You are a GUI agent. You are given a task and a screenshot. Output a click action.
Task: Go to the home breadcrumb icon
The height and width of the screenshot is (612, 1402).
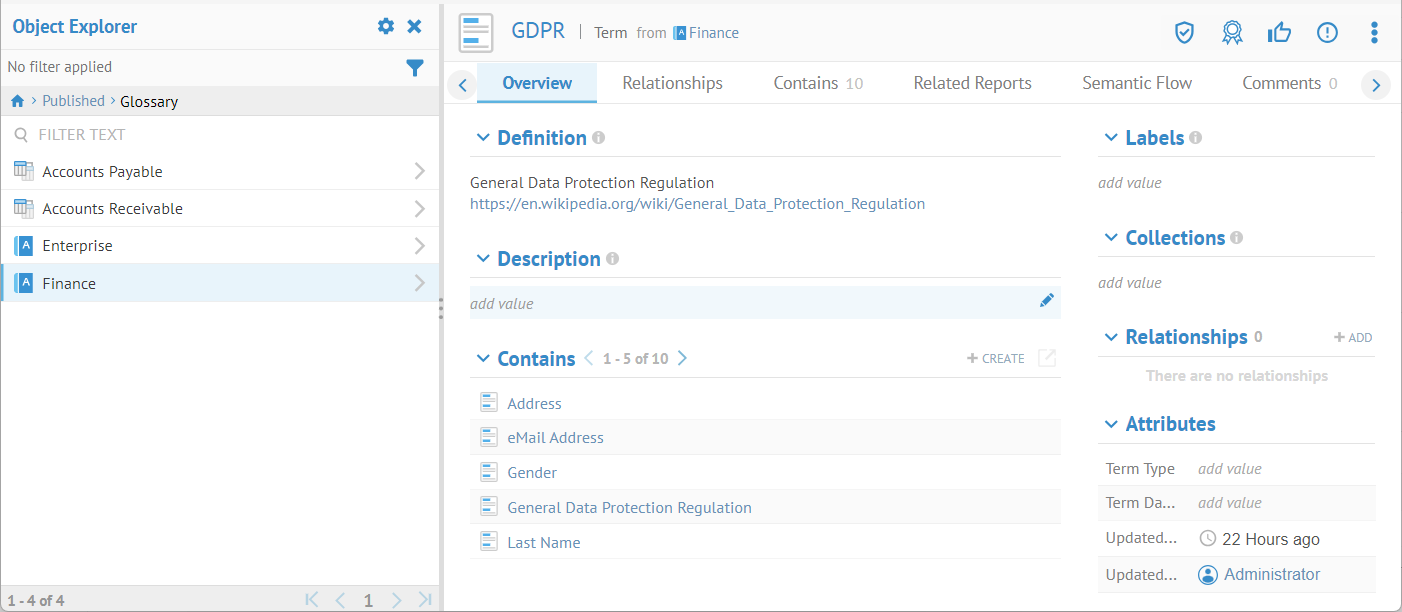[x=17, y=101]
